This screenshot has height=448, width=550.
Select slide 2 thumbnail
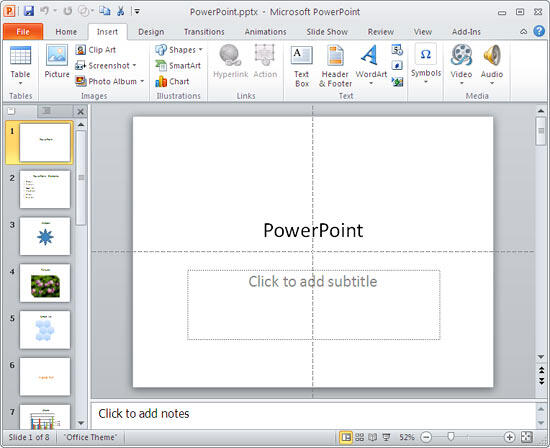click(x=45, y=189)
